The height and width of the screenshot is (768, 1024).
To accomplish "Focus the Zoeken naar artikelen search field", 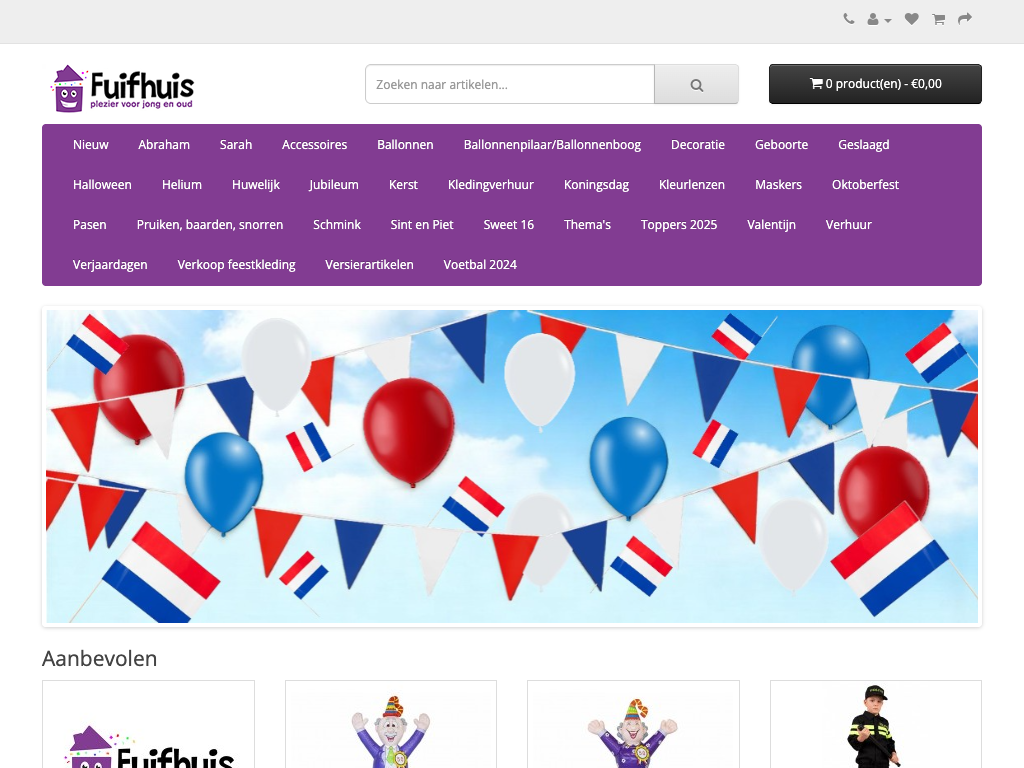I will (510, 84).
